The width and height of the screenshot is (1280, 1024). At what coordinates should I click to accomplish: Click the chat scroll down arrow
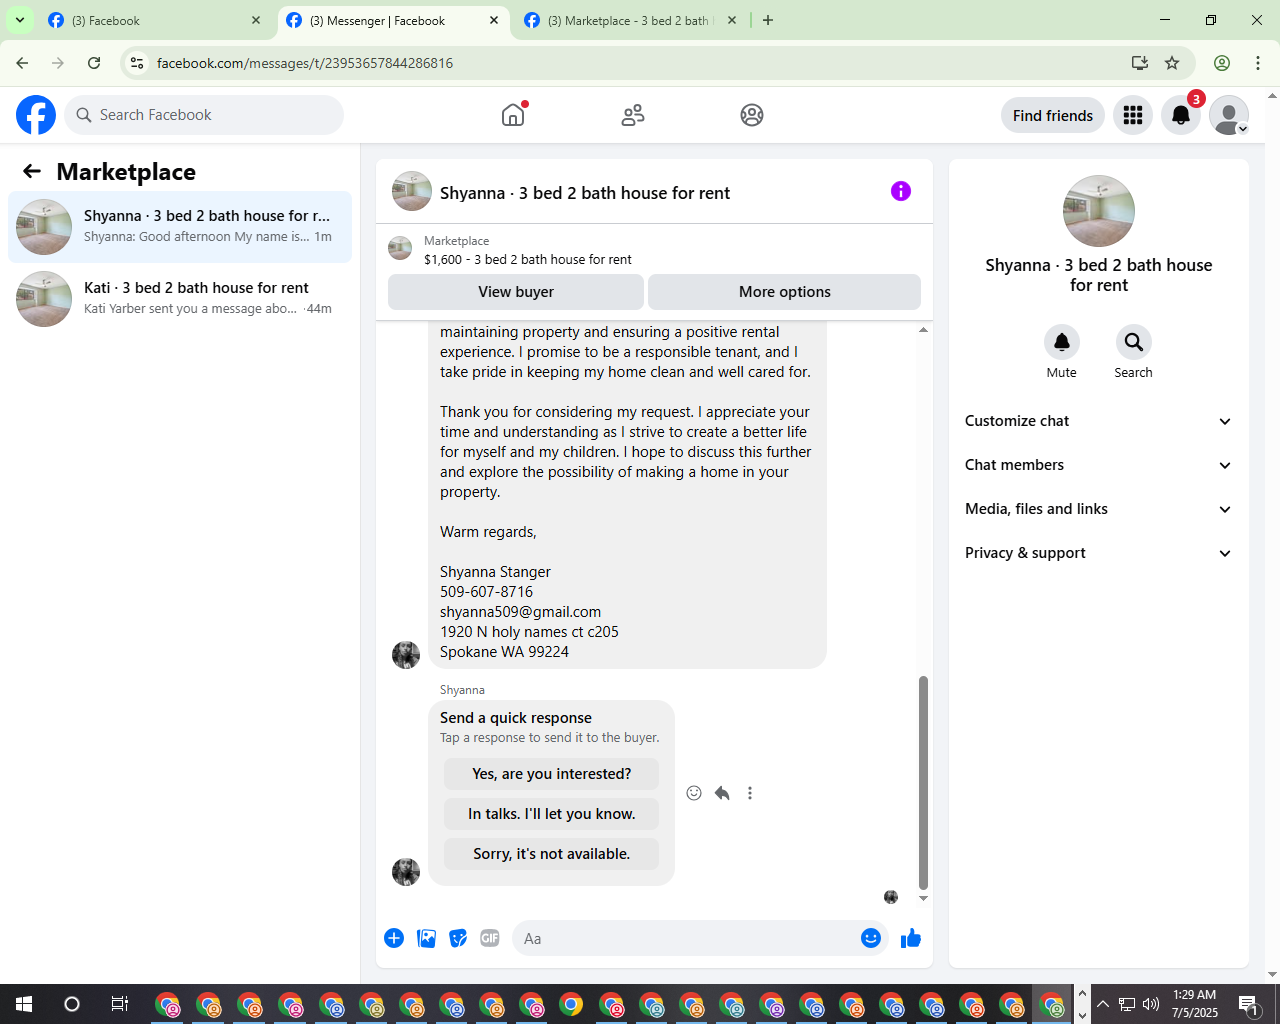pos(923,898)
